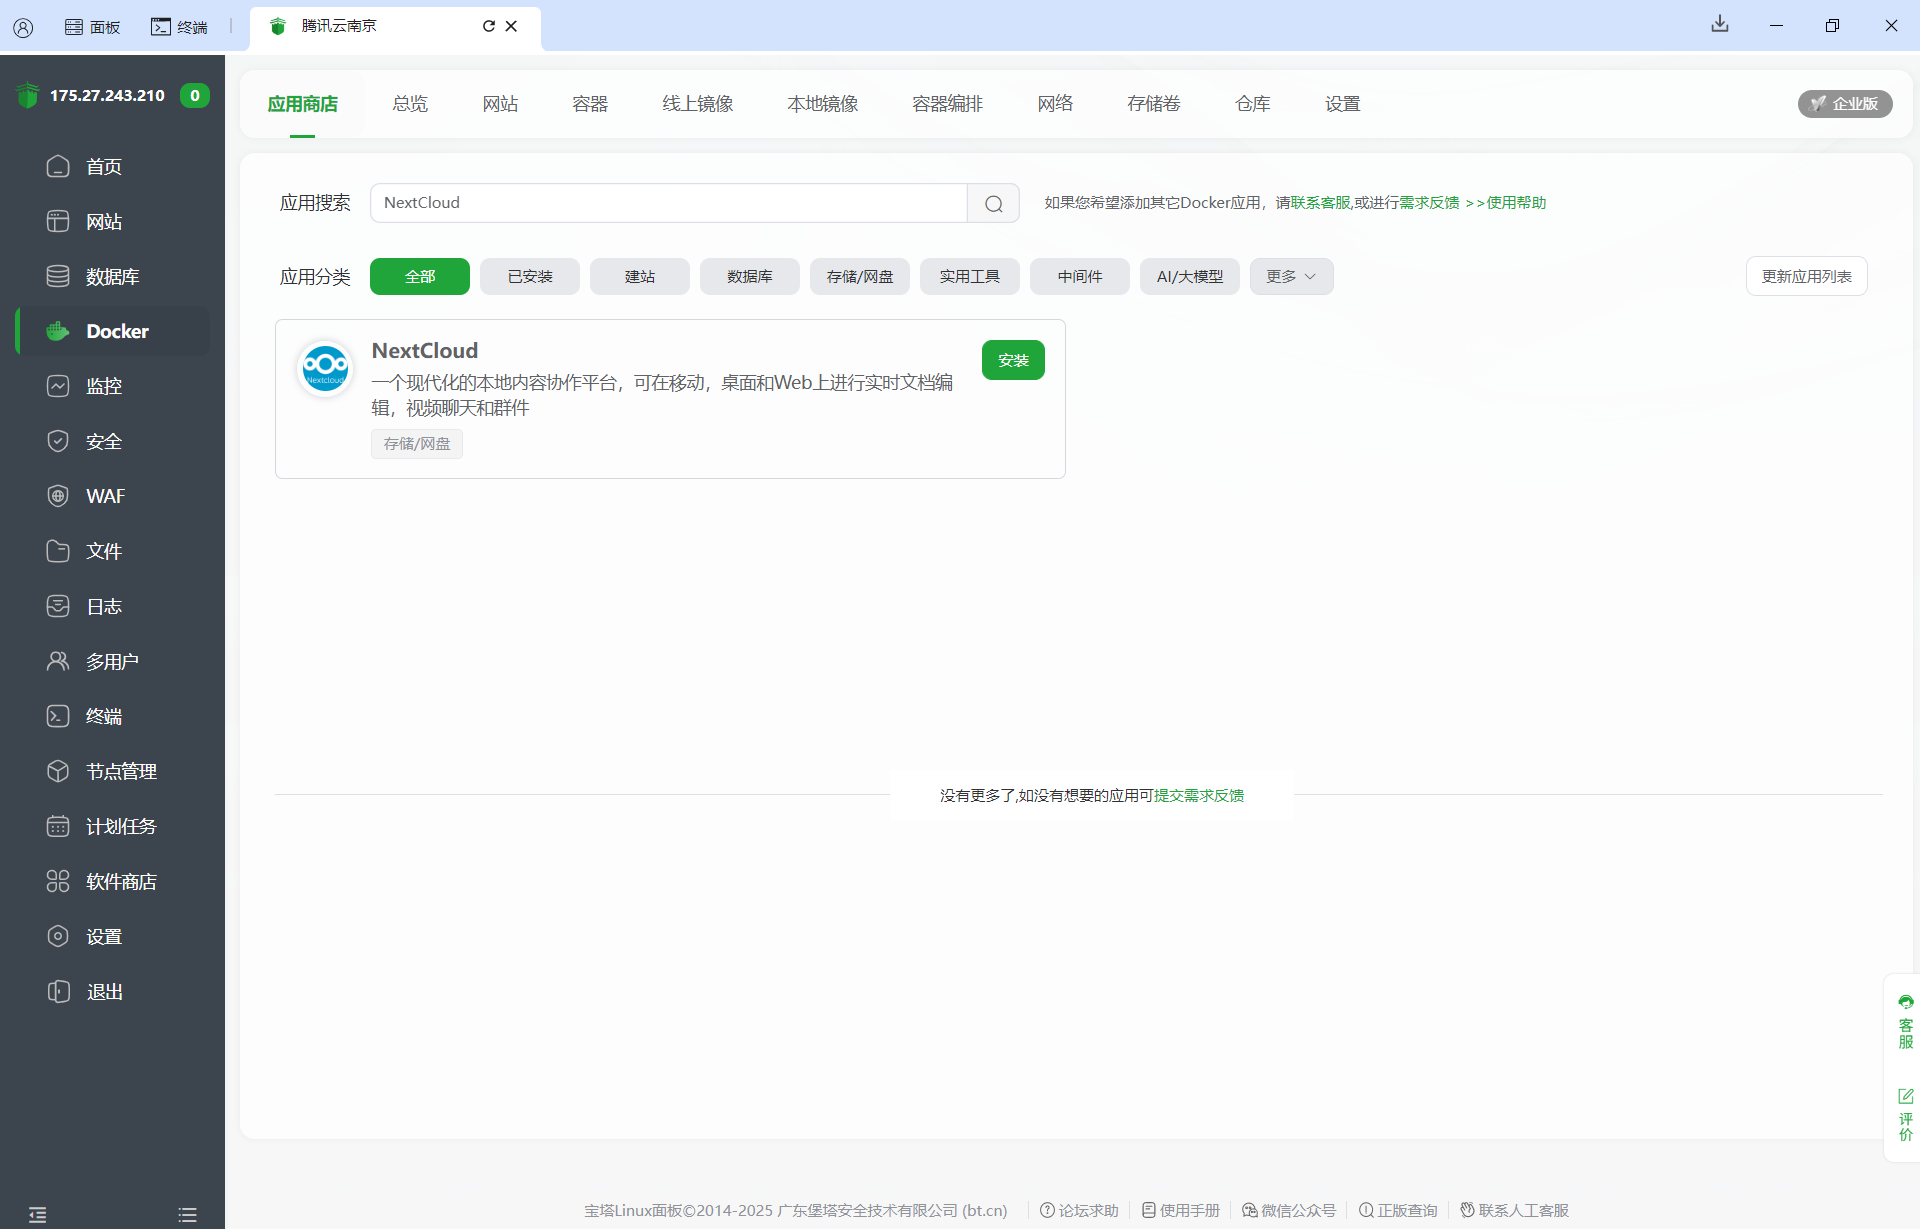Viewport: 1920px width, 1230px height.
Task: Click the user account icon top-left
Action: tap(23, 27)
